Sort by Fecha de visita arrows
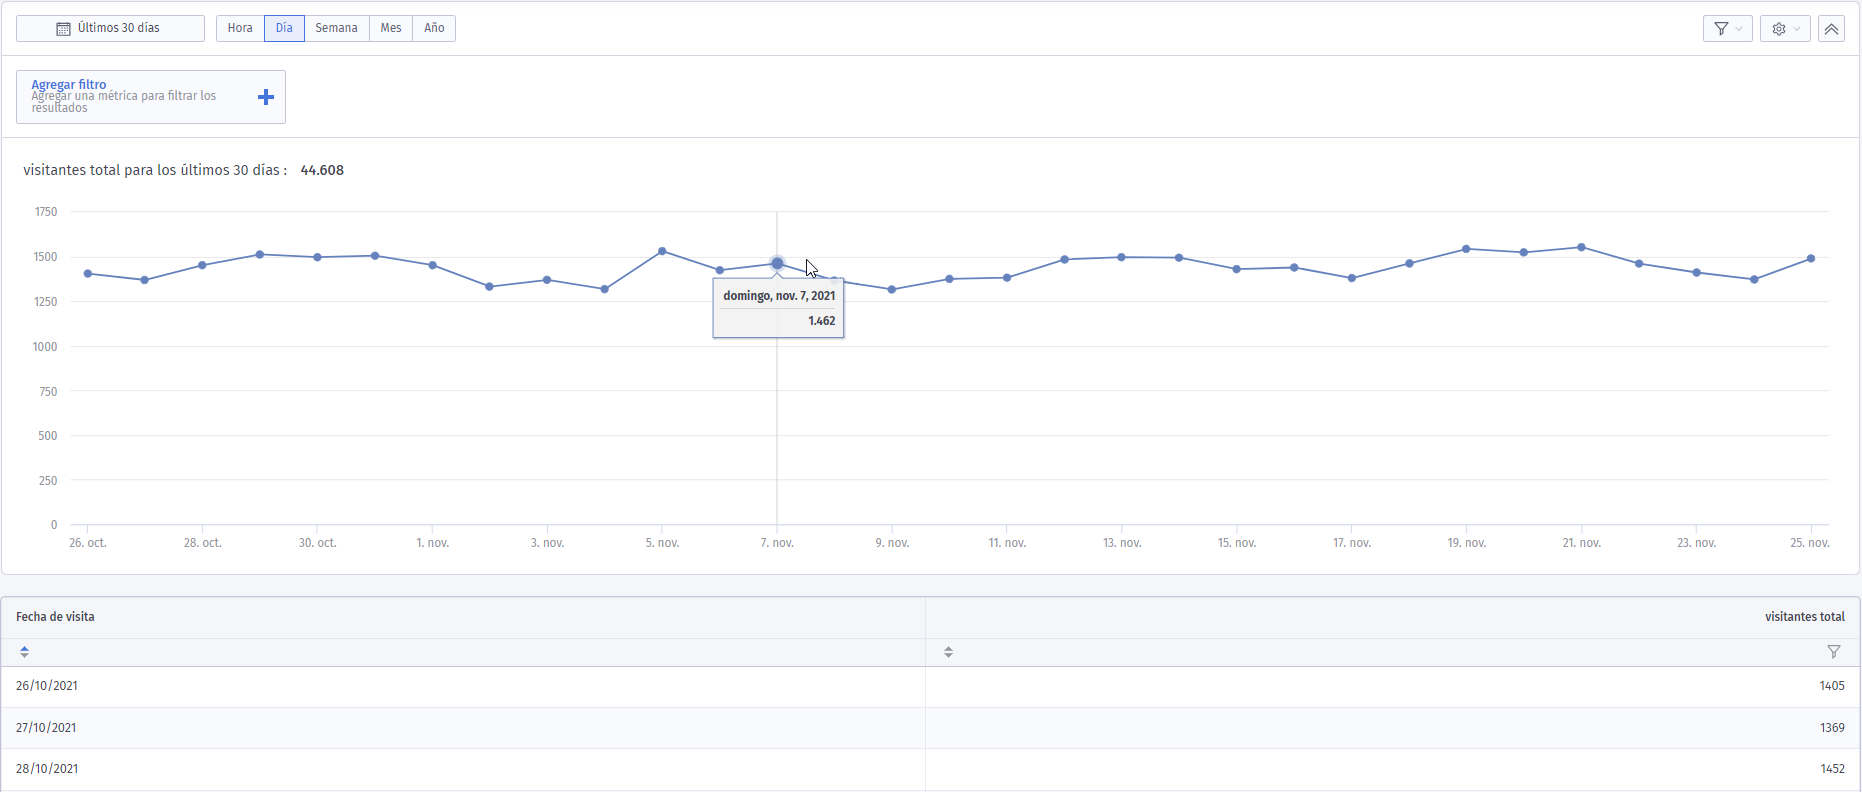Screen dimensions: 1862x792 [x=24, y=652]
